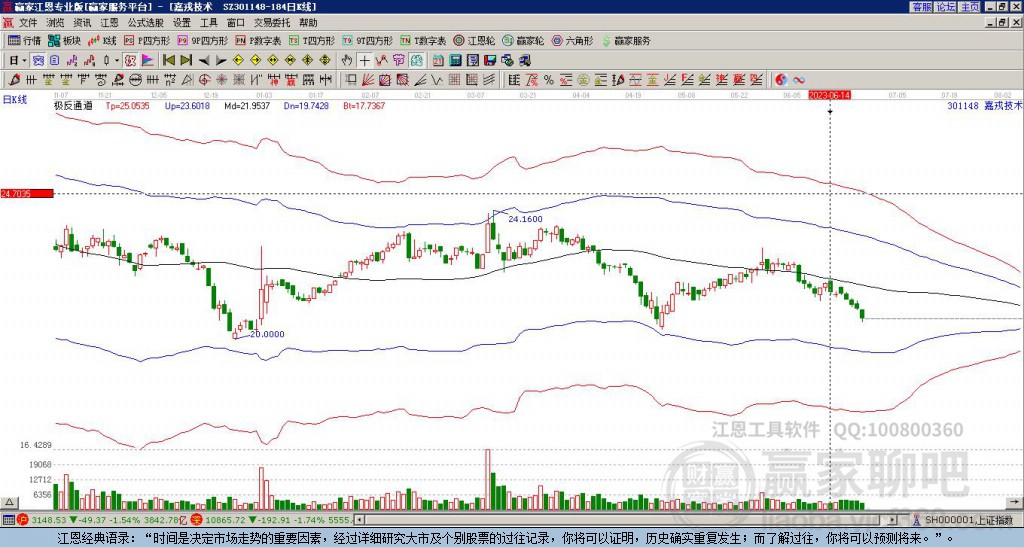Click the 极反通道 indicator name

point(73,105)
